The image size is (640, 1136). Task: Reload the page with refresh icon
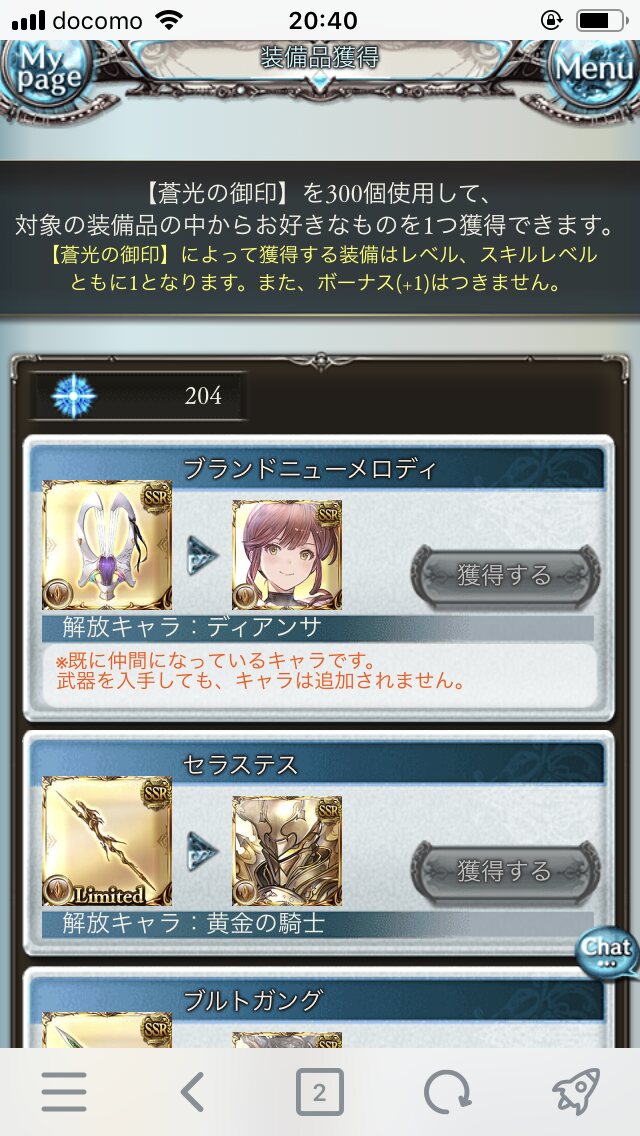tap(447, 1092)
